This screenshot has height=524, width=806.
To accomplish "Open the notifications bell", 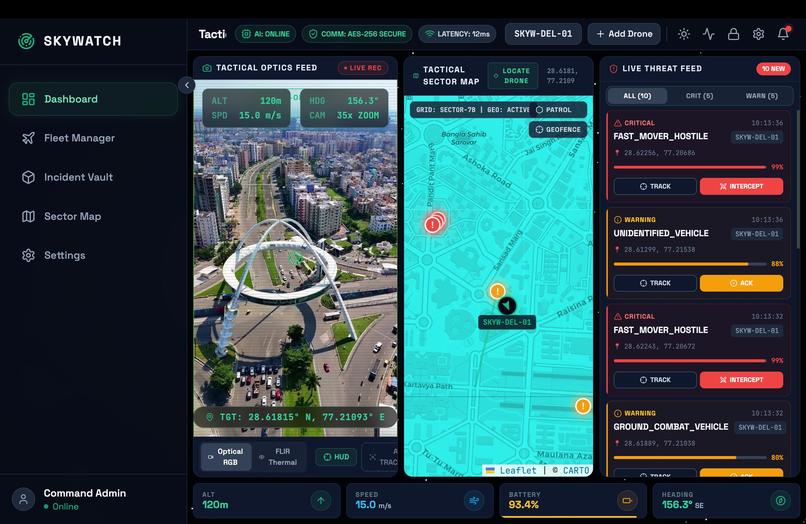I will point(783,34).
